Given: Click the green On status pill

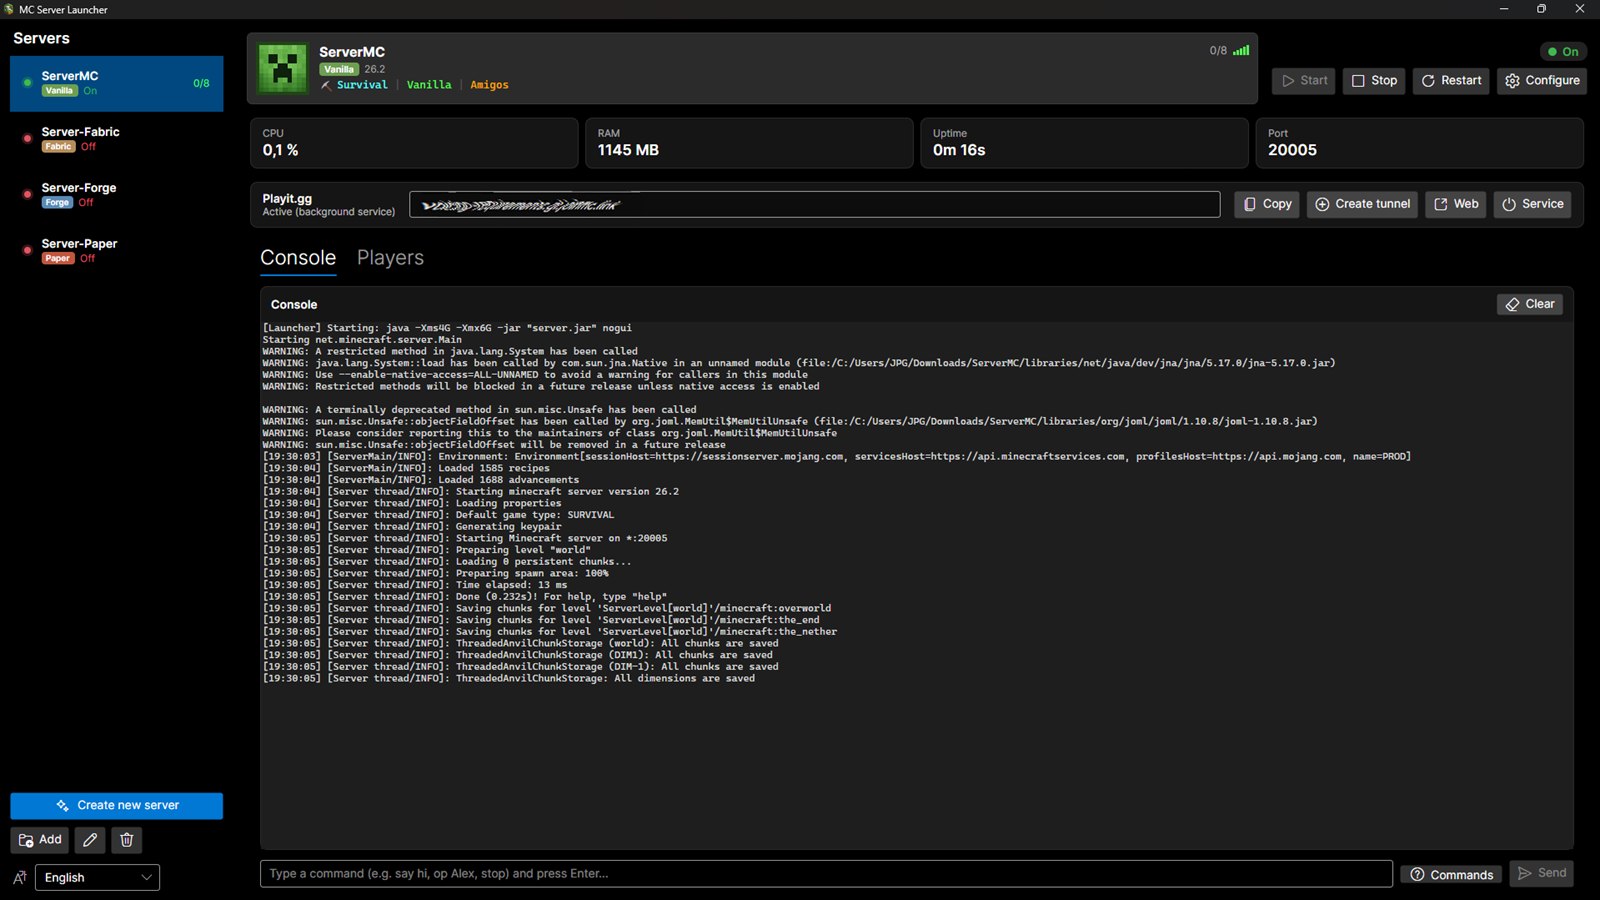Looking at the screenshot, I should coord(1563,52).
